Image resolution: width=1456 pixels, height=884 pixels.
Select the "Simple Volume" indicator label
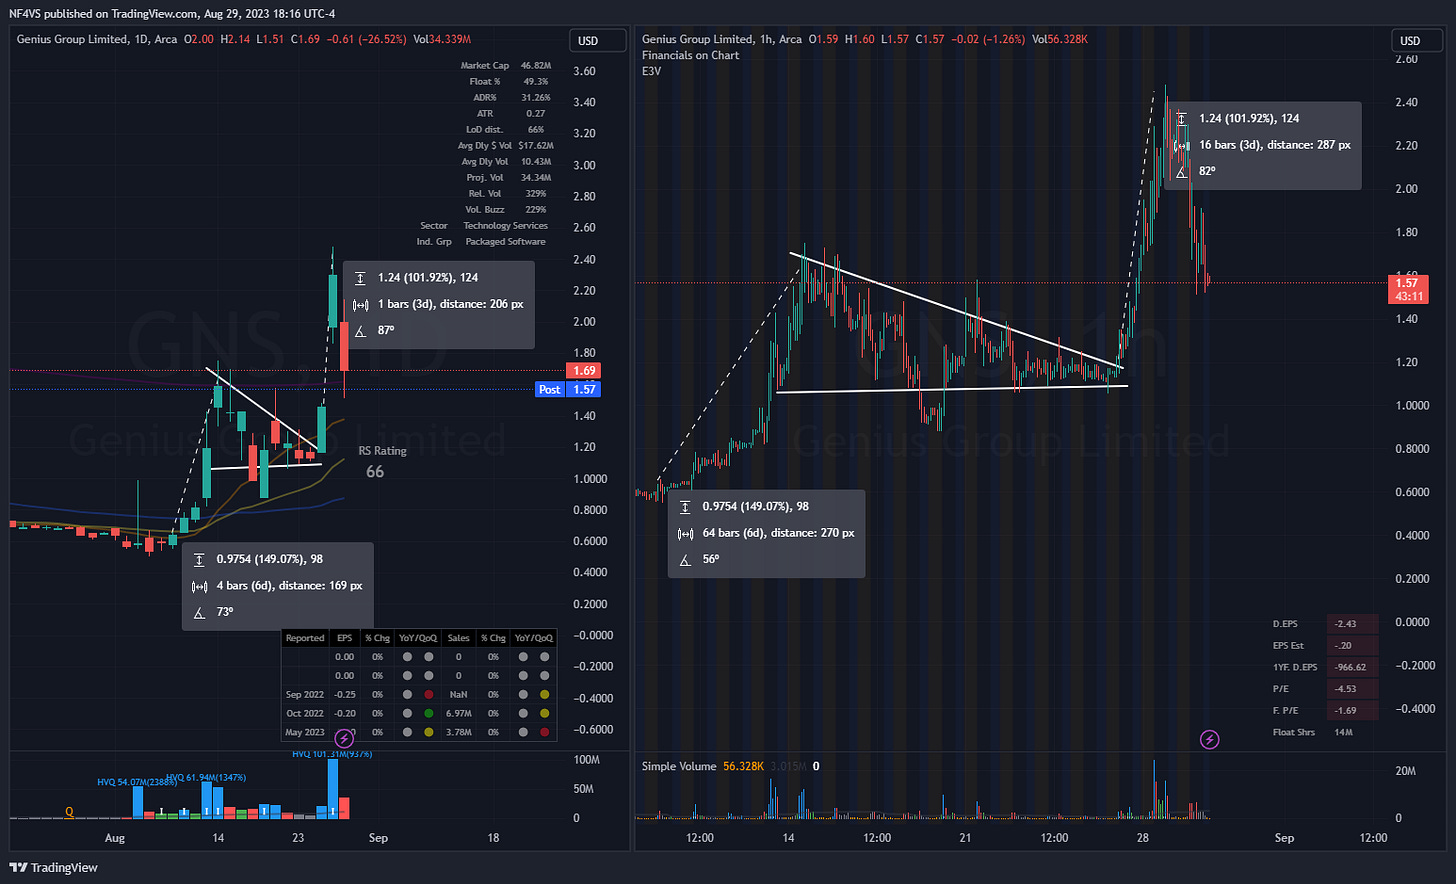click(679, 766)
